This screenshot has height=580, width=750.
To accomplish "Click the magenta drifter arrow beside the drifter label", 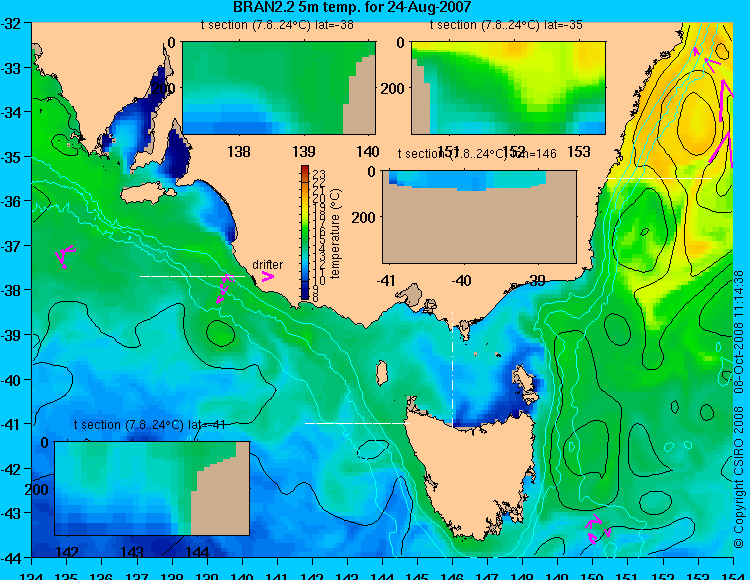I will (267, 276).
